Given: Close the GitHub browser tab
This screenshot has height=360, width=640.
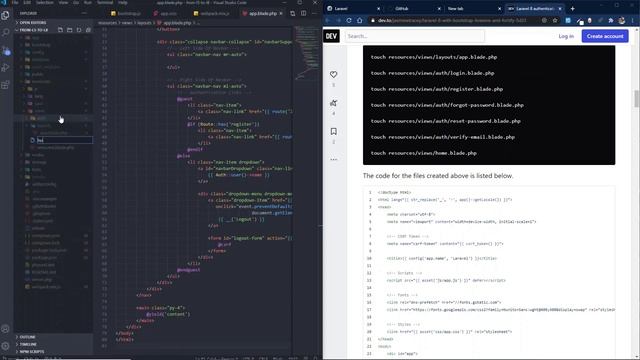Looking at the screenshot, I should coord(439,9).
